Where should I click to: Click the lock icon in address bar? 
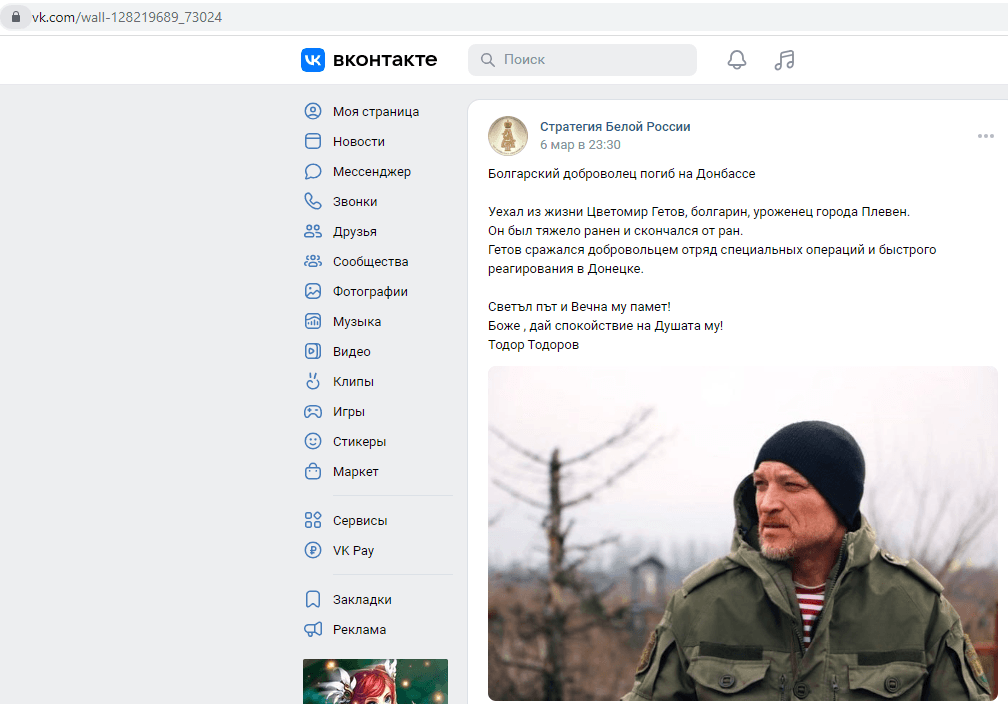pos(16,17)
